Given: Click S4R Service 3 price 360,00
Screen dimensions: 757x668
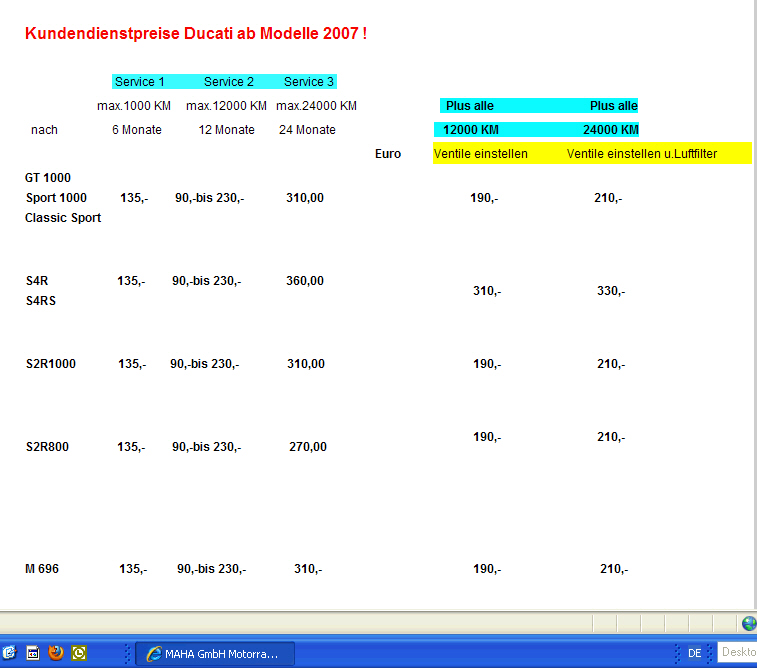Looking at the screenshot, I should coord(305,281).
